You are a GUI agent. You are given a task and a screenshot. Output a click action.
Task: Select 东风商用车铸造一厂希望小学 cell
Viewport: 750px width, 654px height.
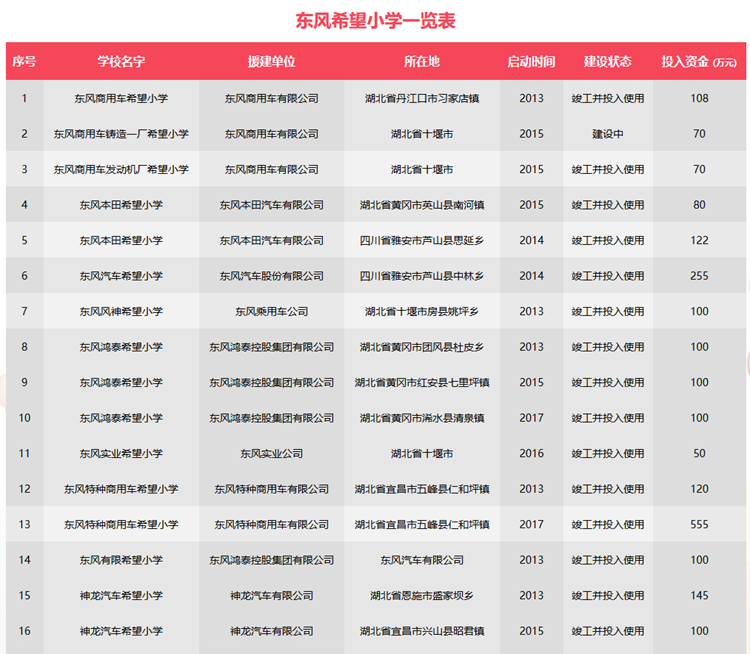pyautogui.click(x=121, y=134)
